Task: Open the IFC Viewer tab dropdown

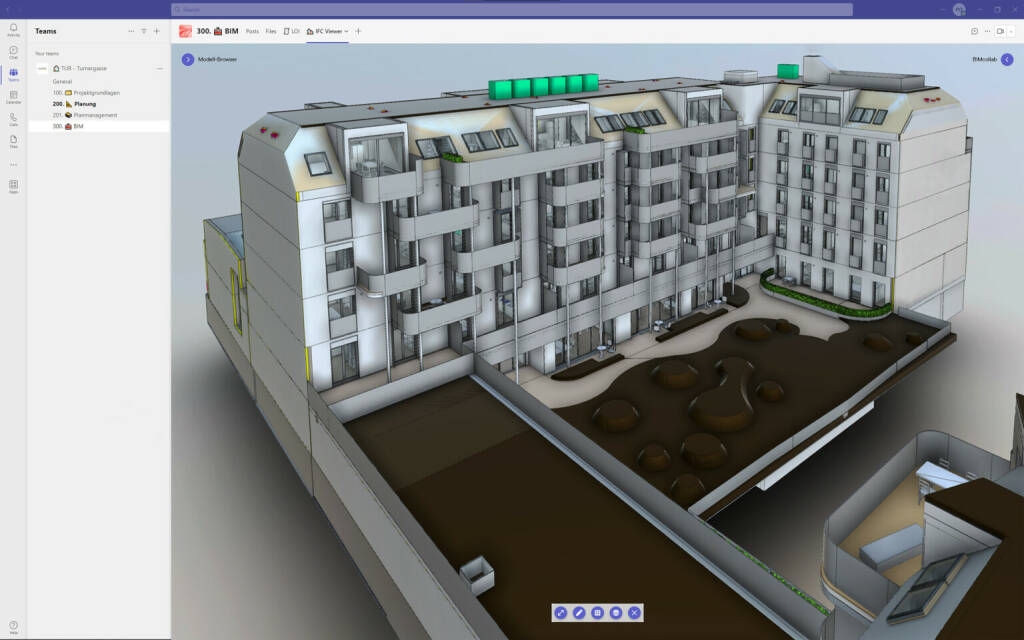Action: pyautogui.click(x=346, y=31)
